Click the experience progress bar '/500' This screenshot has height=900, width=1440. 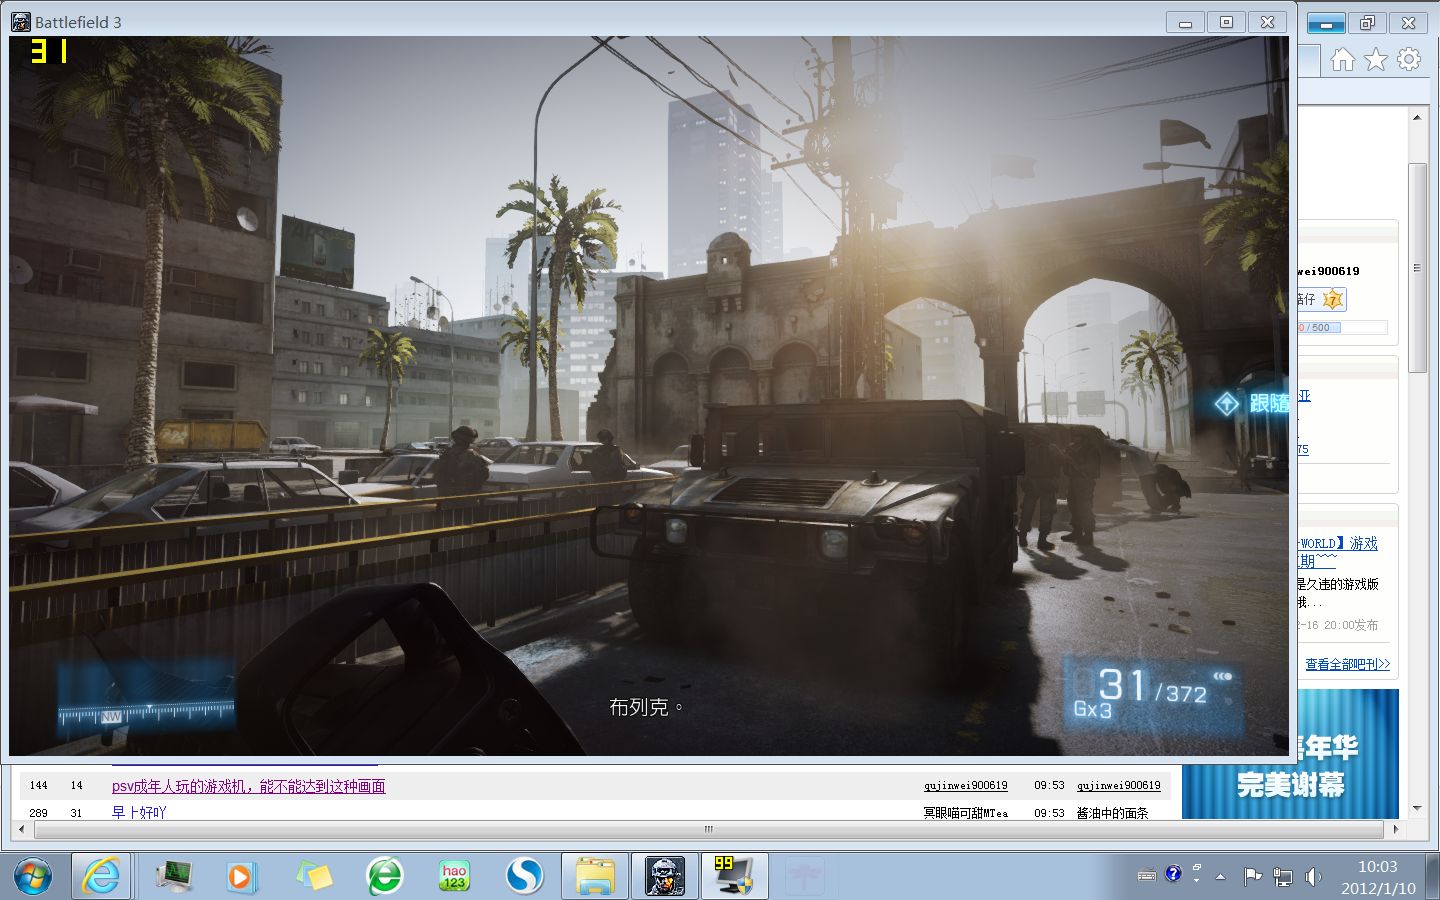point(1342,327)
